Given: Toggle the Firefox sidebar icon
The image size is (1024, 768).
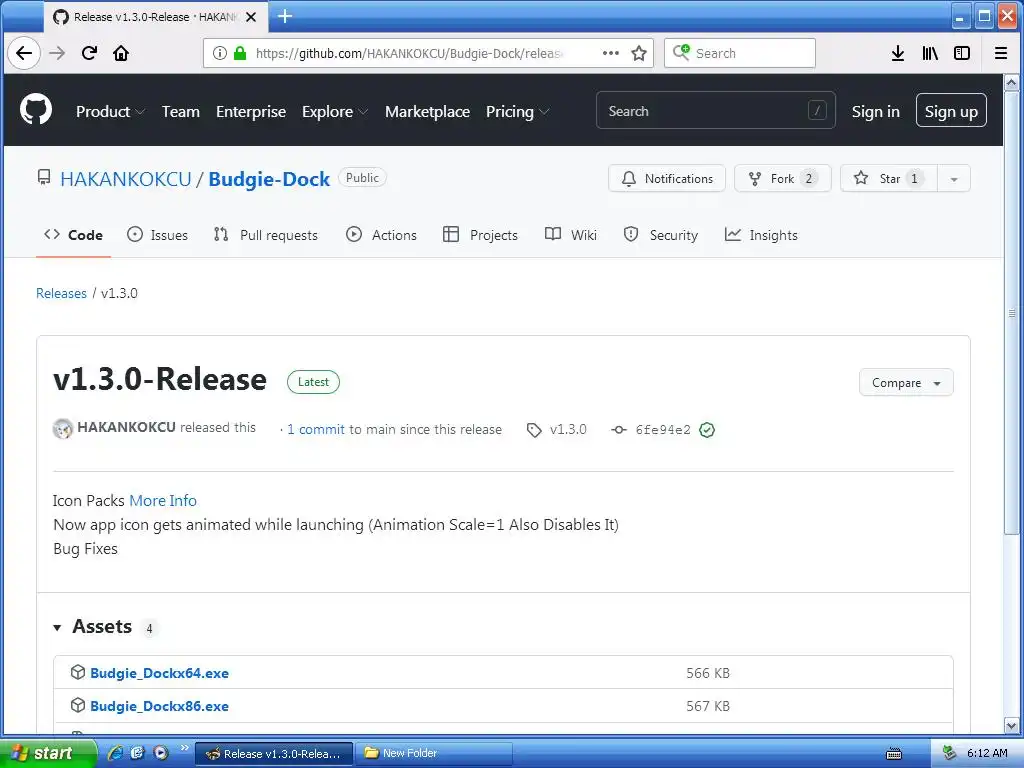Looking at the screenshot, I should [962, 53].
